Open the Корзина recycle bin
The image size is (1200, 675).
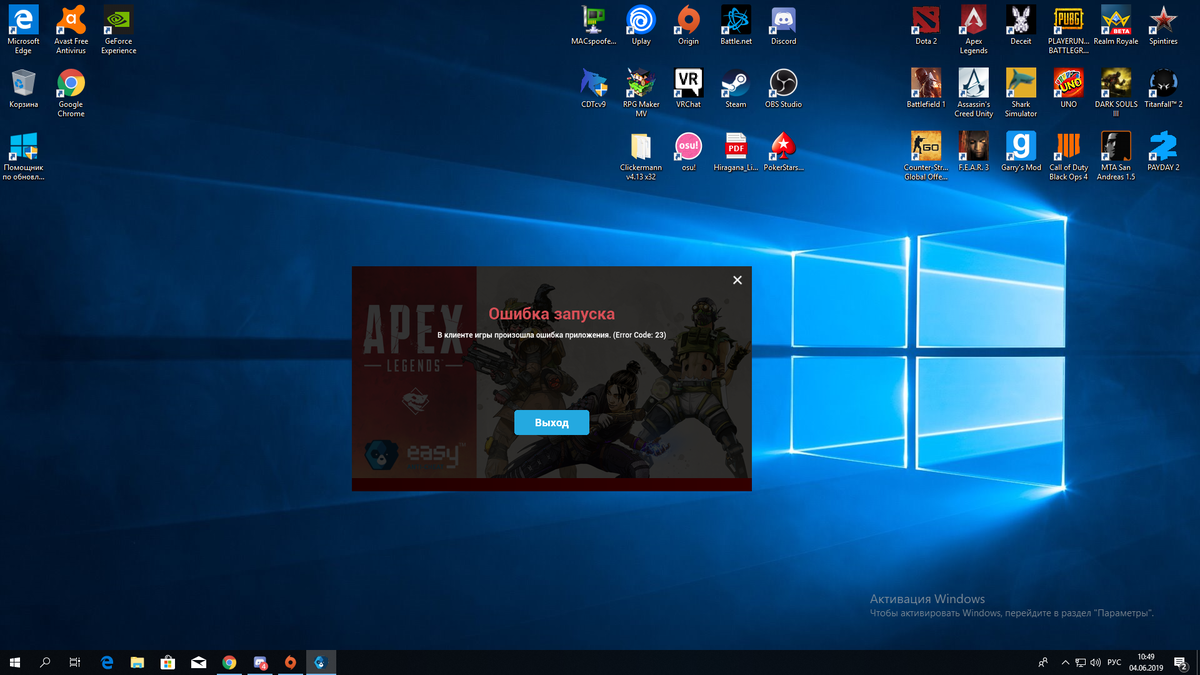(x=23, y=89)
